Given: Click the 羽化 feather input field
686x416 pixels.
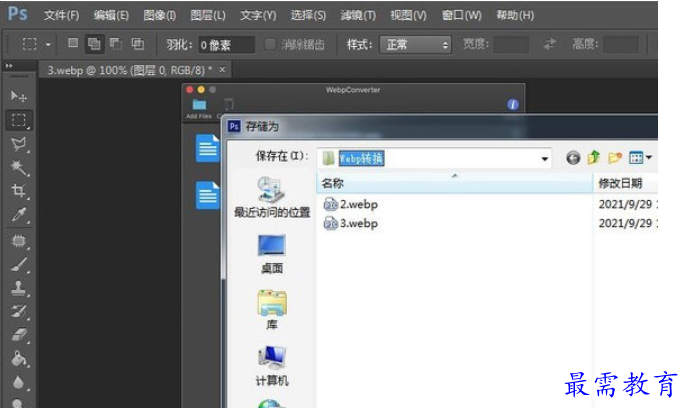Looking at the screenshot, I should click(x=226, y=45).
